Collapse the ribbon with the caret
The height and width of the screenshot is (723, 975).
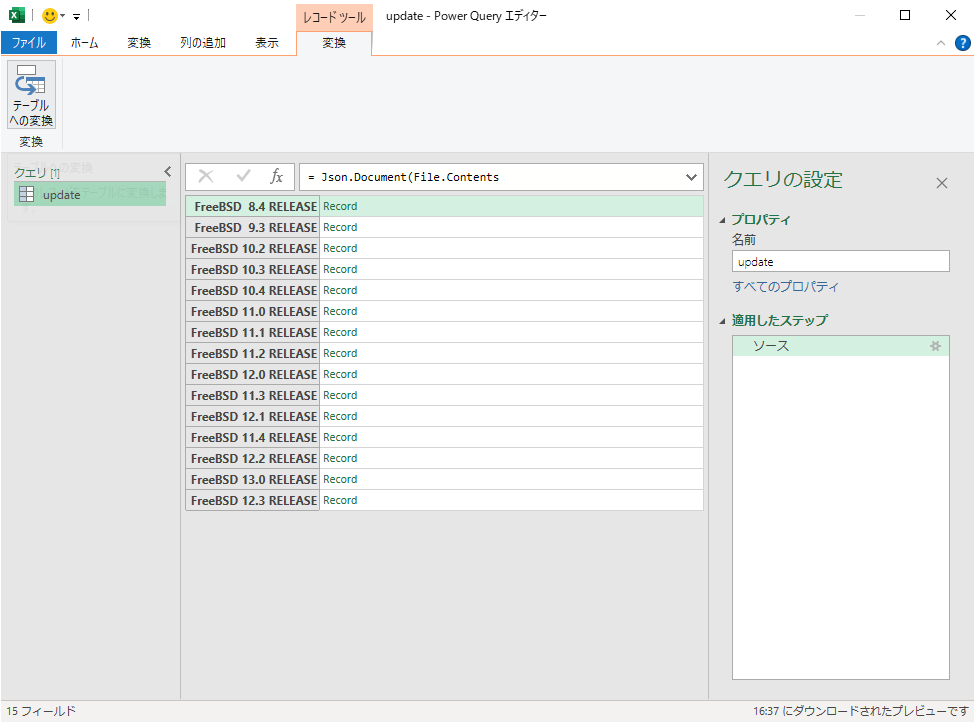(941, 43)
